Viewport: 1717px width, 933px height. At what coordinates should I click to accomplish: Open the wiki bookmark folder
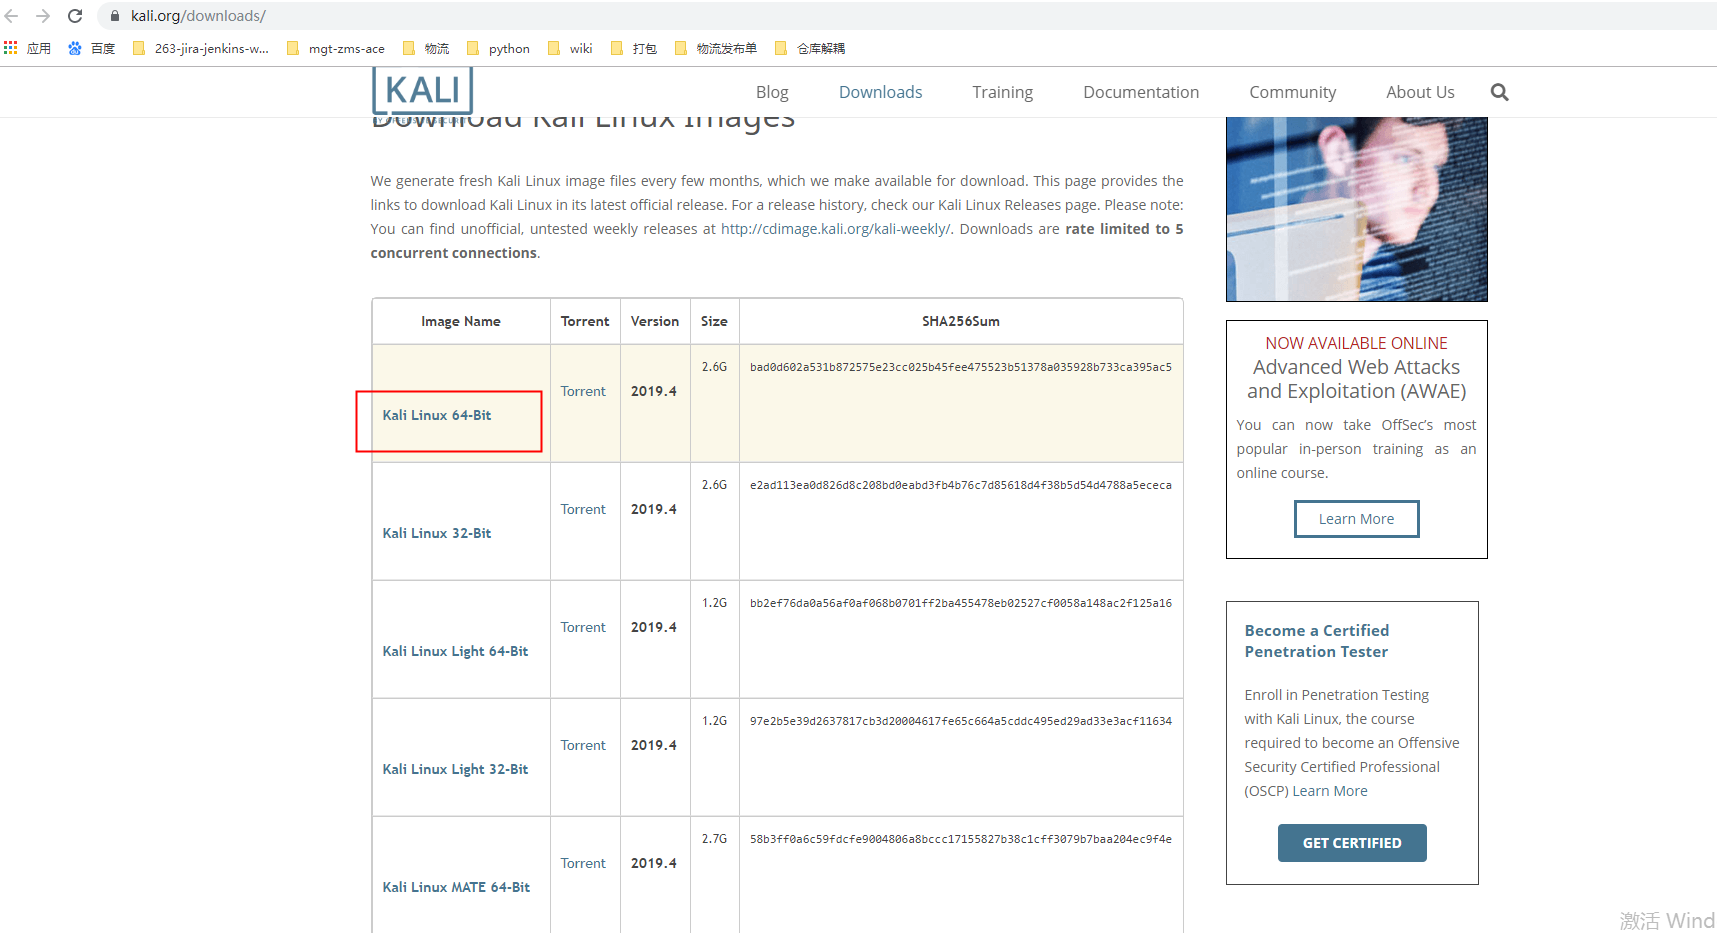click(x=570, y=48)
